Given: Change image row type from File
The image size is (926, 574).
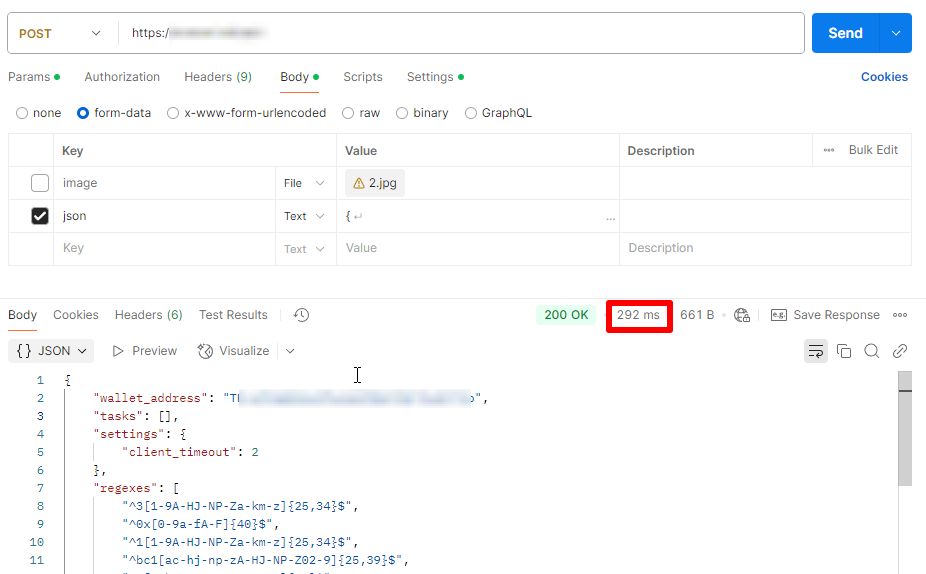Looking at the screenshot, I should point(304,183).
